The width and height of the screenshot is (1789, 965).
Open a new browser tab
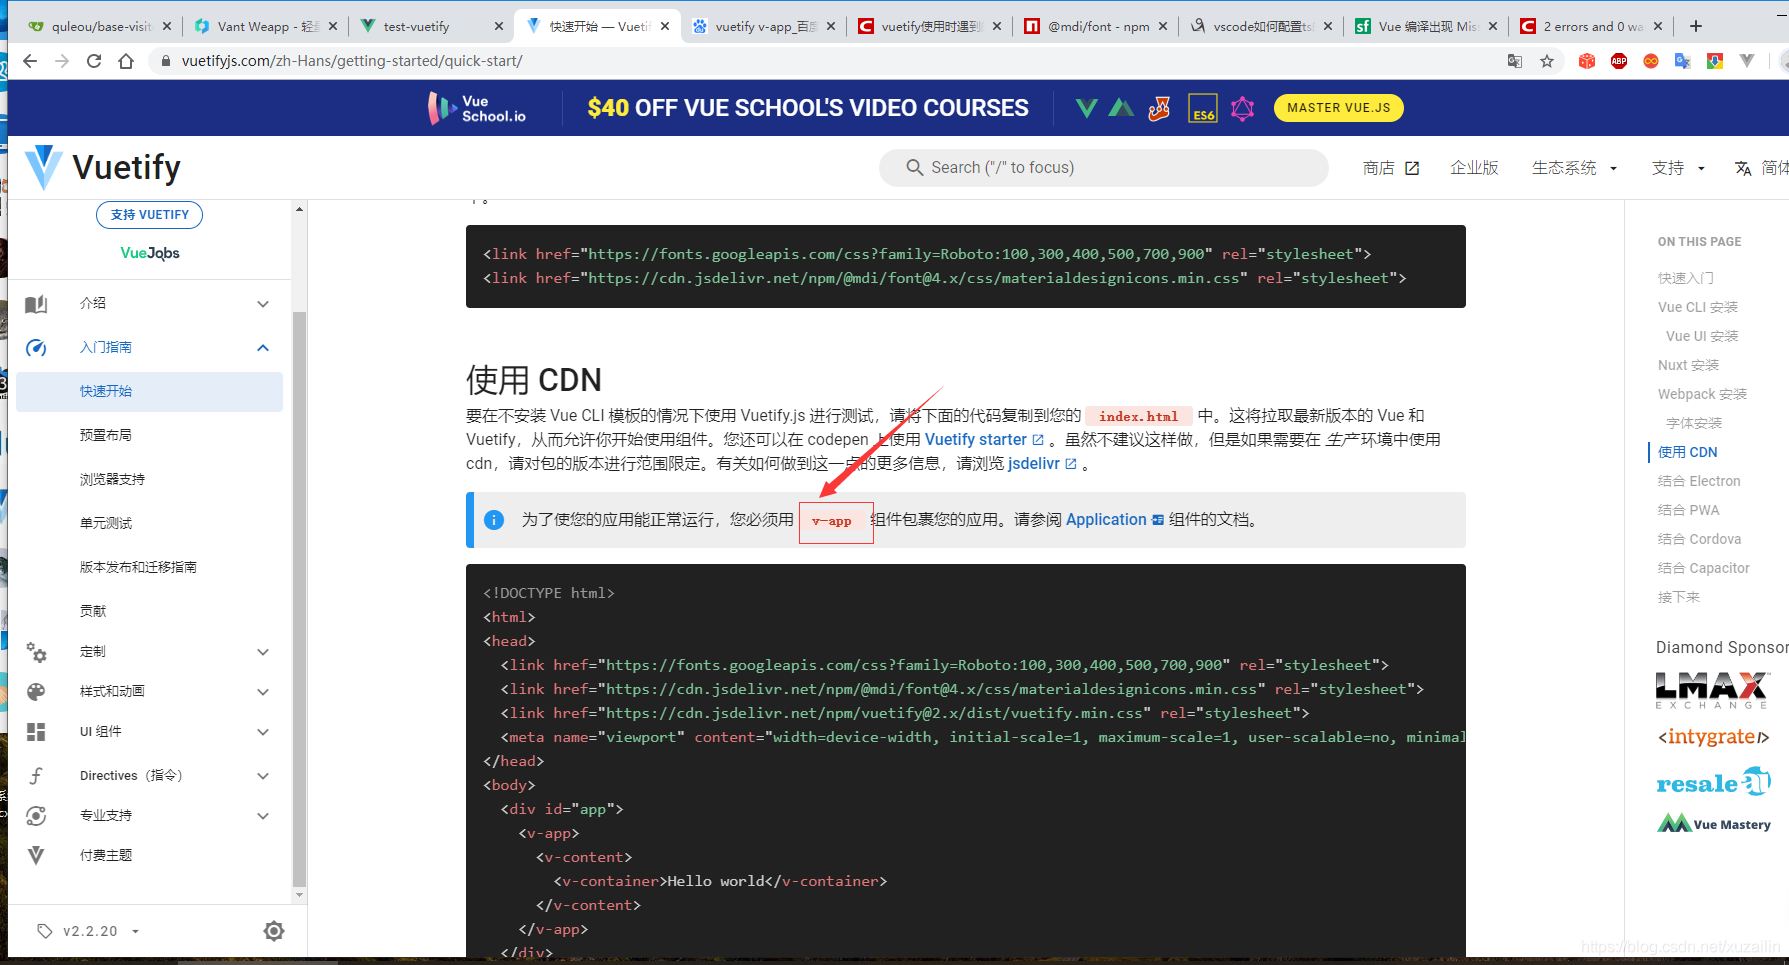tap(1696, 26)
